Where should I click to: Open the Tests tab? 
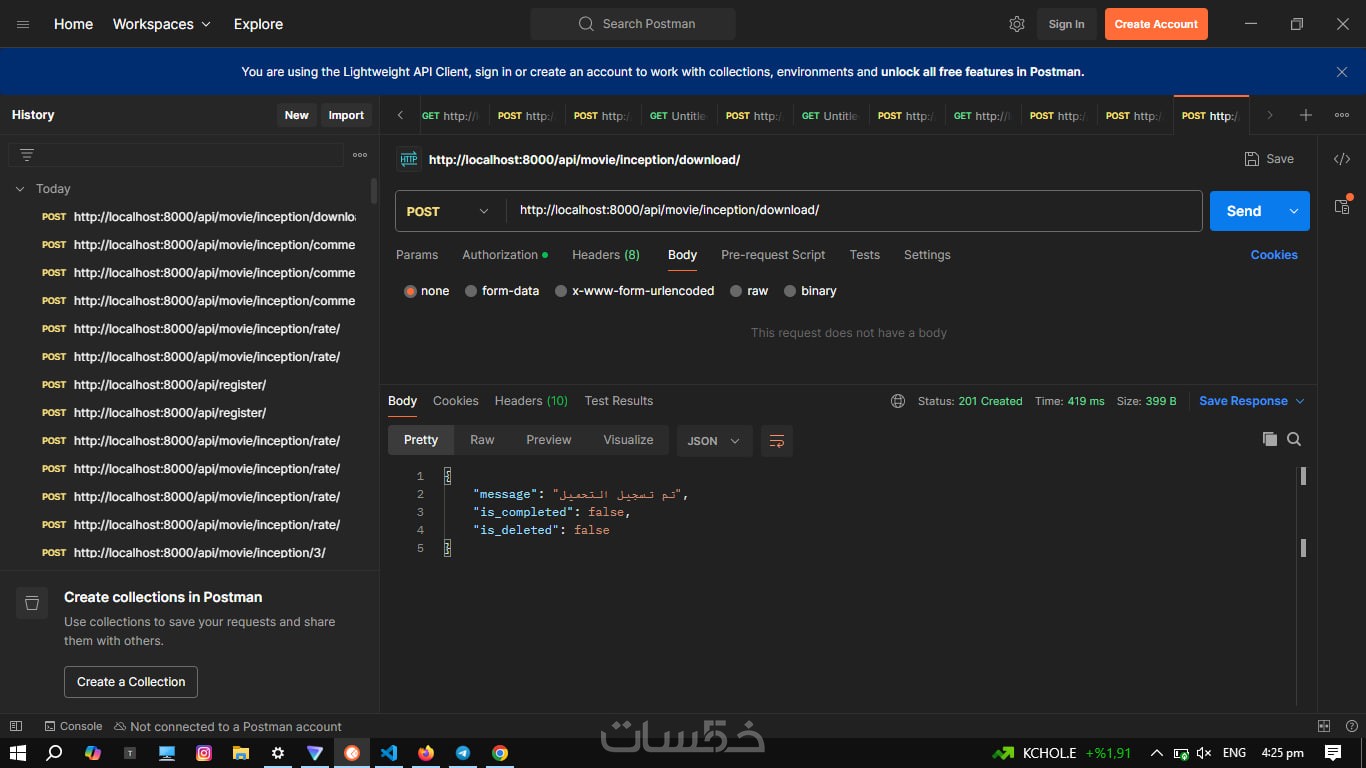[x=865, y=255]
